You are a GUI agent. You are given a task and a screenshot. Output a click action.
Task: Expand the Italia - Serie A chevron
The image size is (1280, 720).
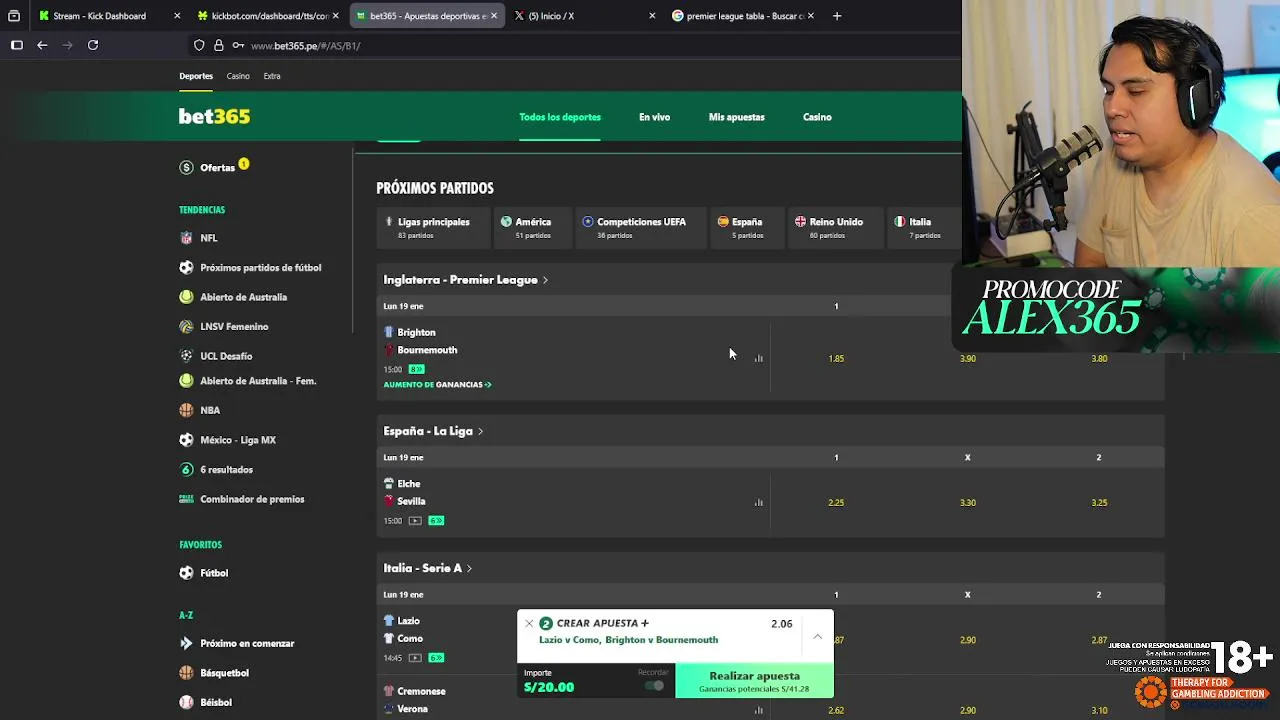469,568
